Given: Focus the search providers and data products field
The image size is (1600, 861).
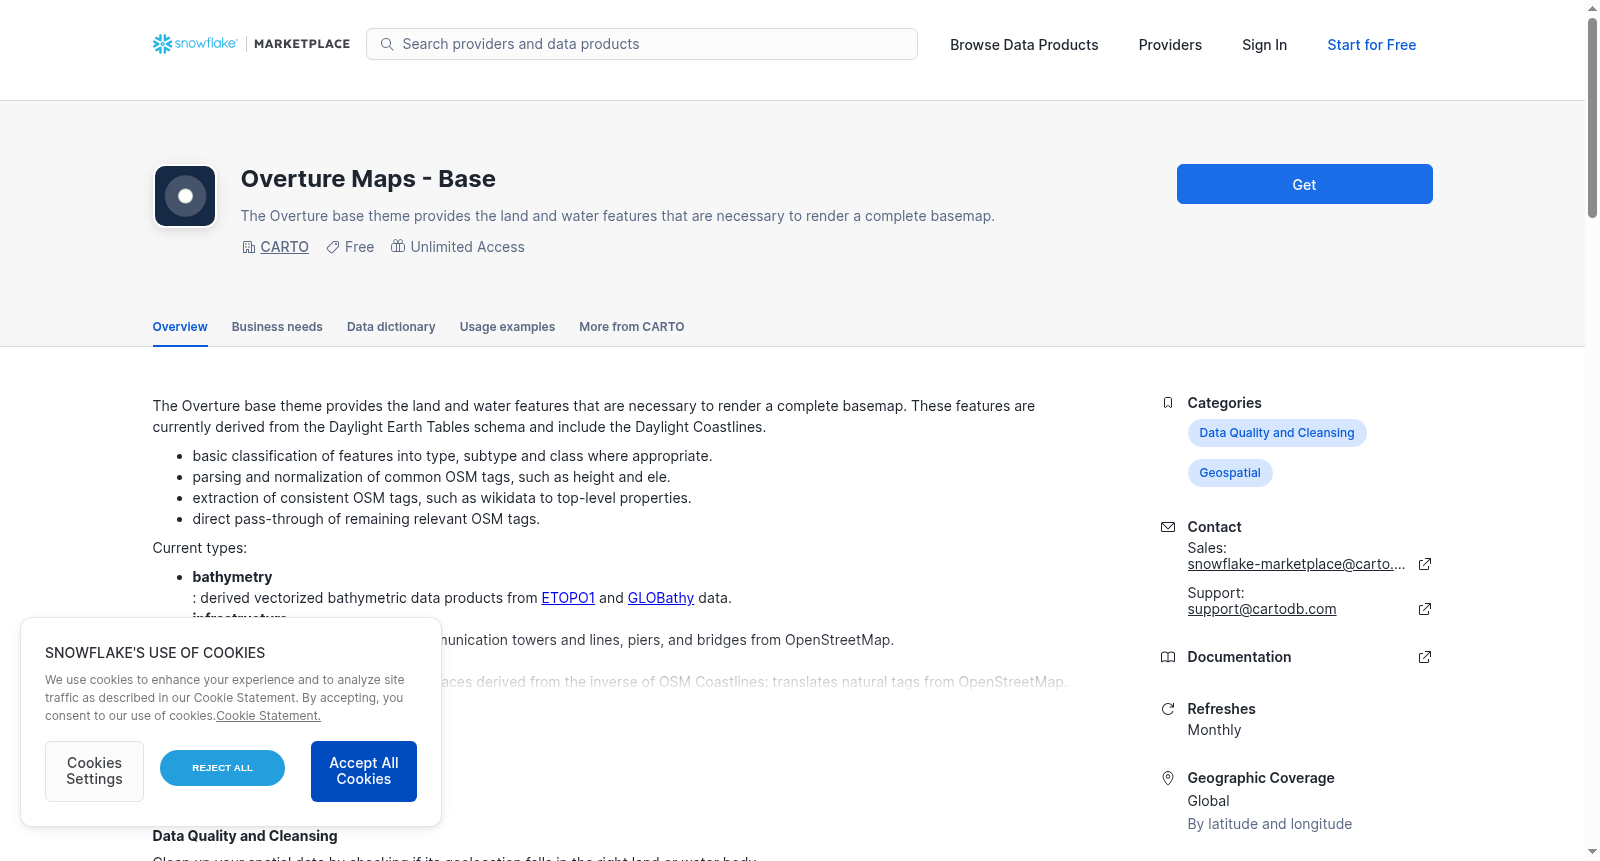Looking at the screenshot, I should (642, 44).
